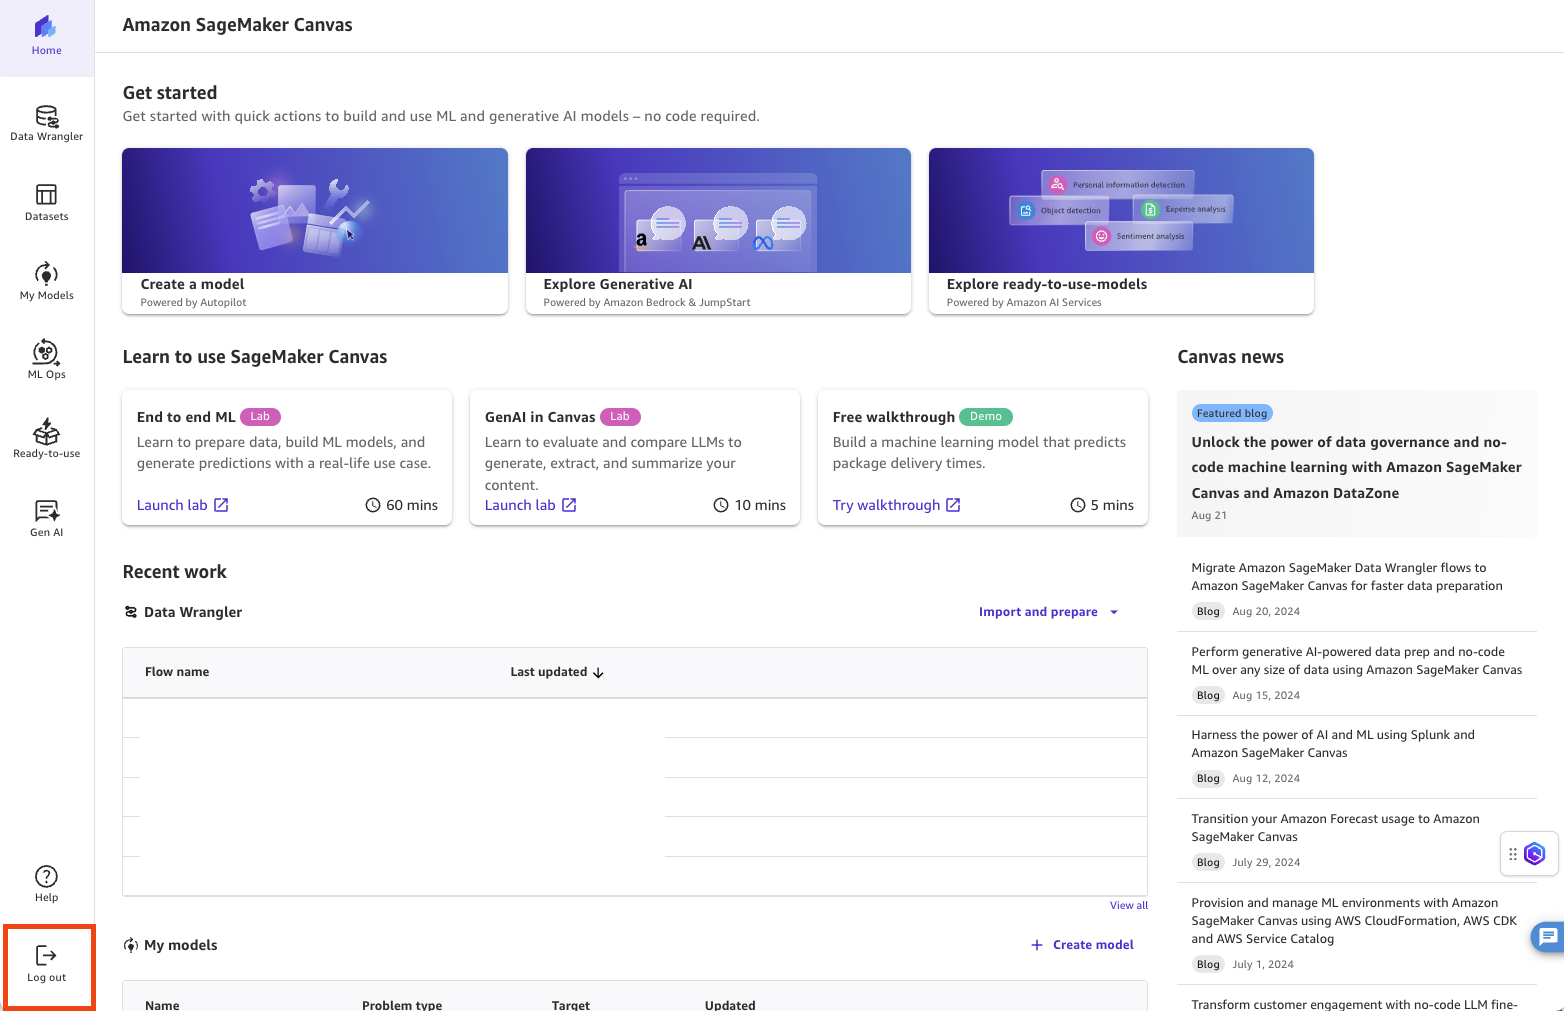This screenshot has height=1011, width=1564.
Task: Click View all under Data Wrangler table
Action: (1129, 905)
